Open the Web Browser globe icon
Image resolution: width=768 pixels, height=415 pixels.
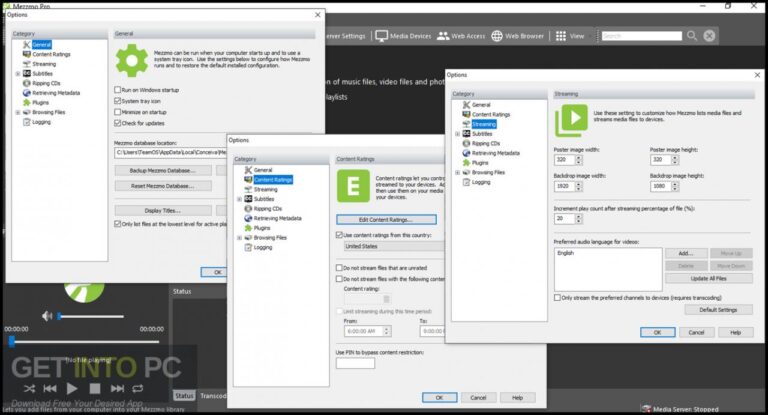click(x=497, y=36)
